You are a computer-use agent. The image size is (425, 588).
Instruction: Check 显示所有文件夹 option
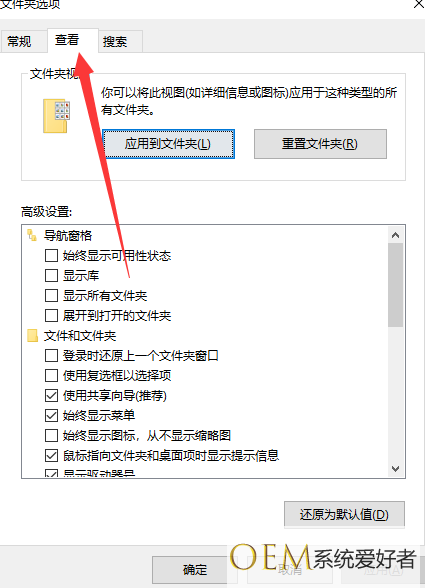51,296
